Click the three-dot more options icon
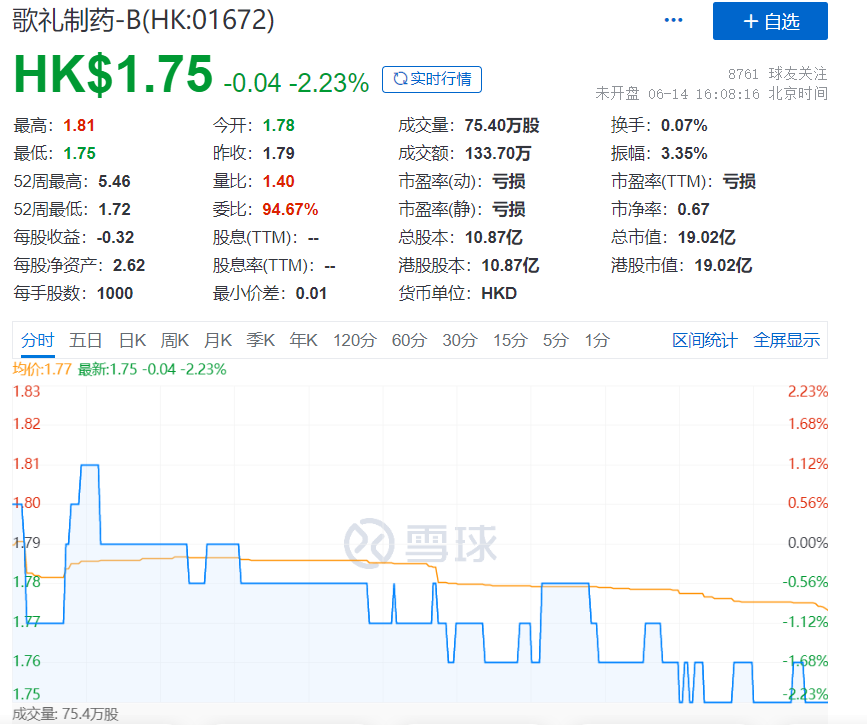Screen dimensions: 867x725 point(674,21)
